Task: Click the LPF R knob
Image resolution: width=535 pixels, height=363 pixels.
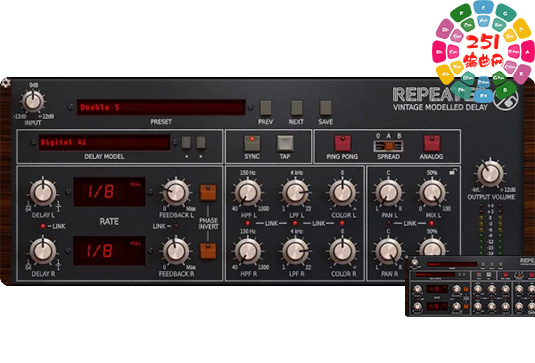Action: pyautogui.click(x=295, y=251)
